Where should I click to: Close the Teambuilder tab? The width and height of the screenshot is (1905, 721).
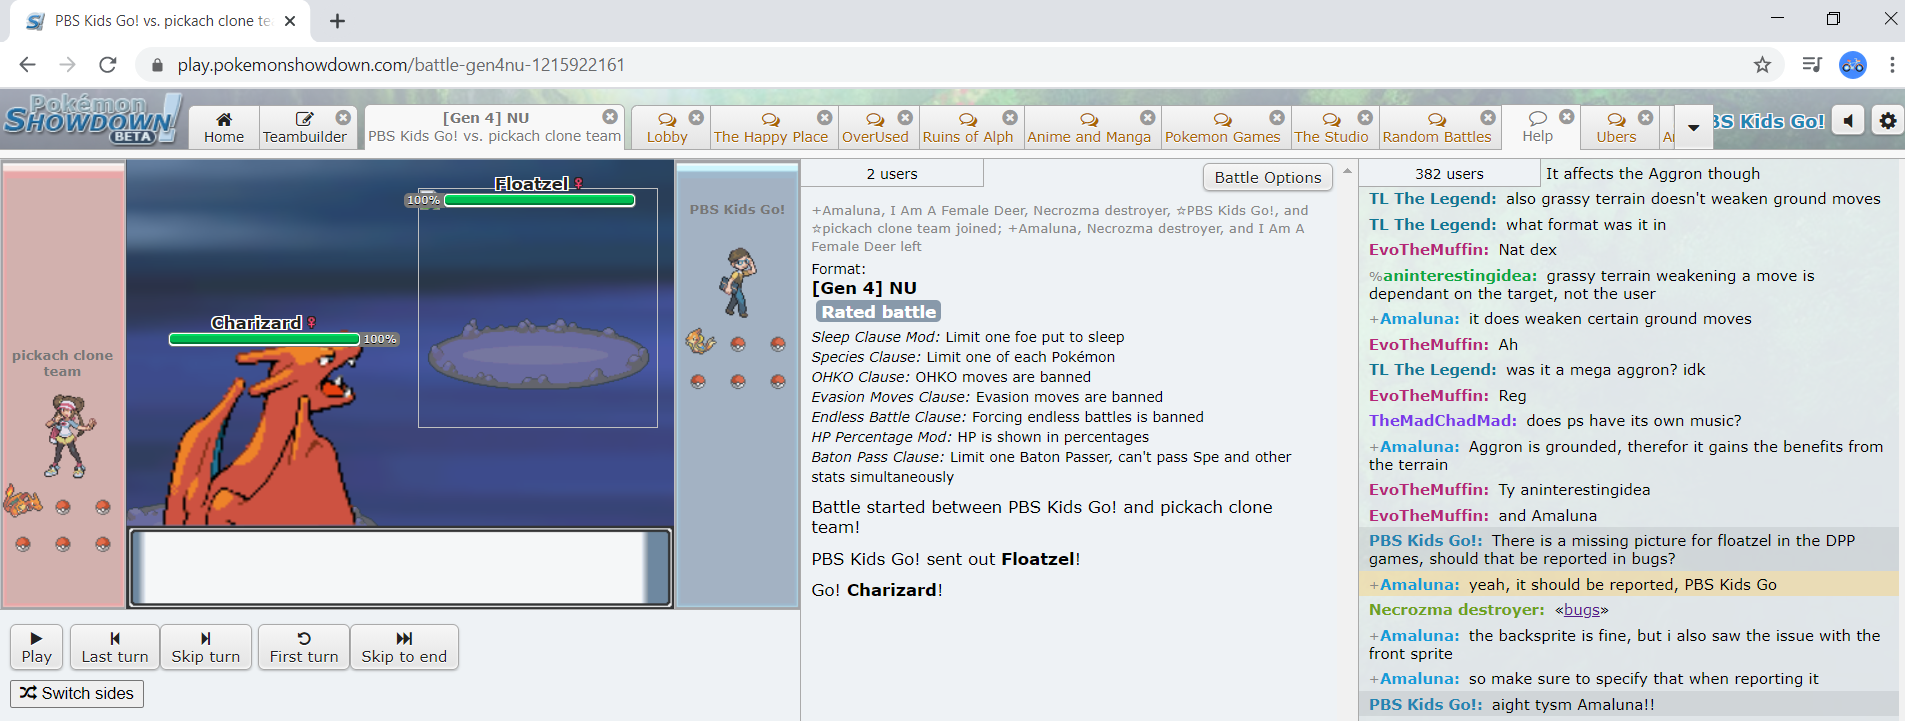coord(343,117)
